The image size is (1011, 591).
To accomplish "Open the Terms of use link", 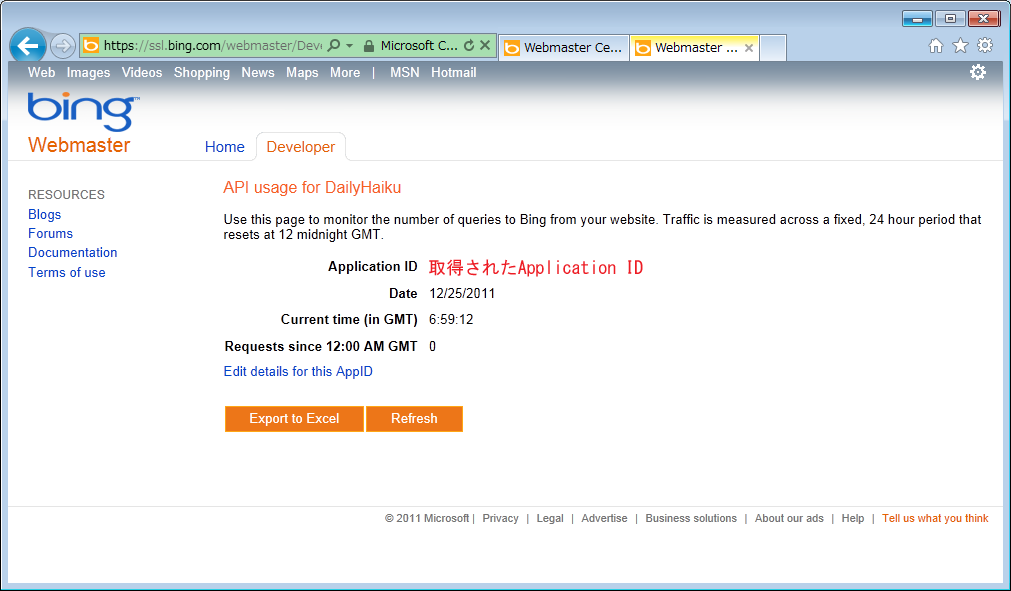I will pyautogui.click(x=66, y=273).
